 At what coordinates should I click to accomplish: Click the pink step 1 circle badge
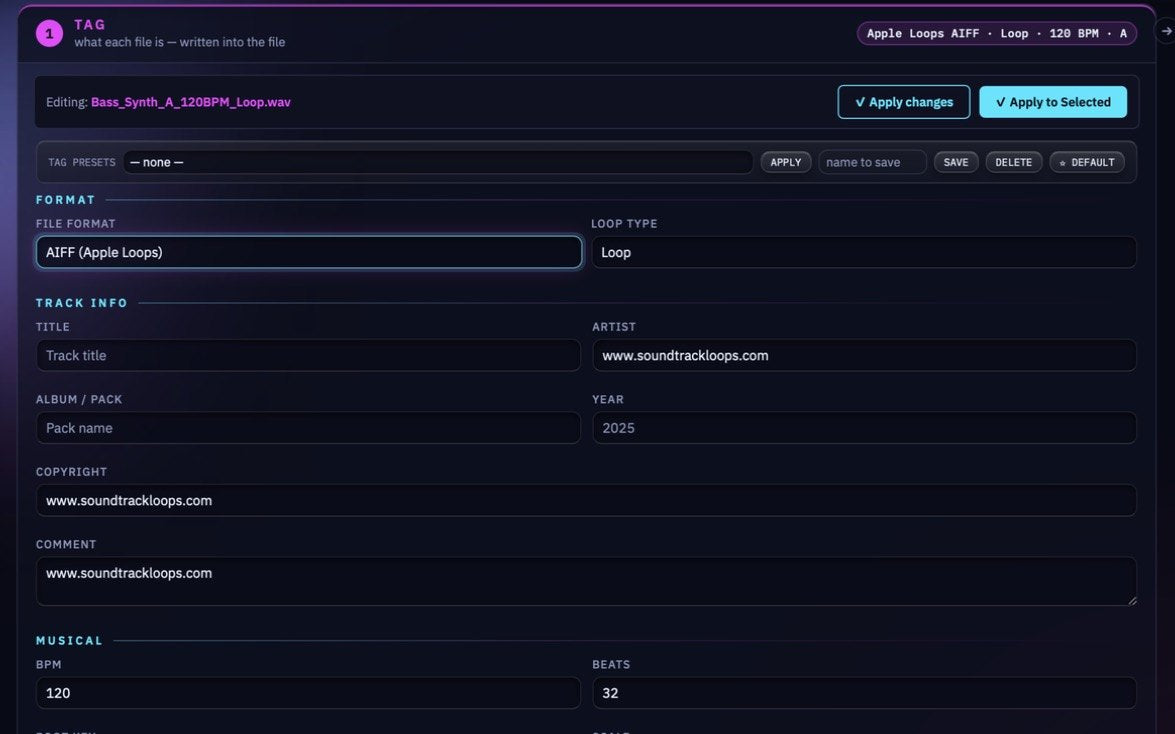(49, 33)
